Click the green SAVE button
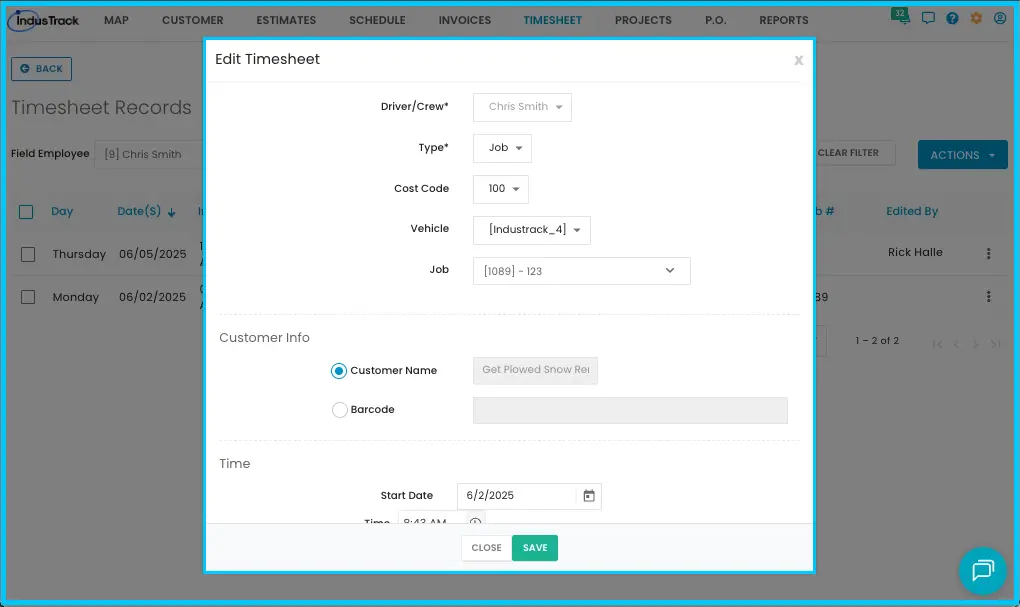 point(535,548)
